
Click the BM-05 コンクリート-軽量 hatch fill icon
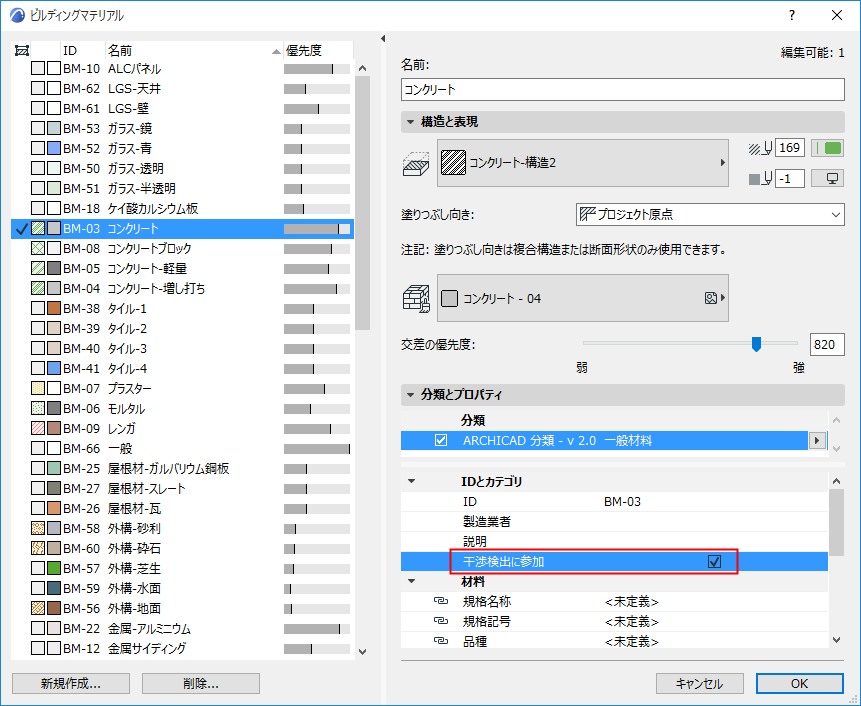(x=38, y=268)
